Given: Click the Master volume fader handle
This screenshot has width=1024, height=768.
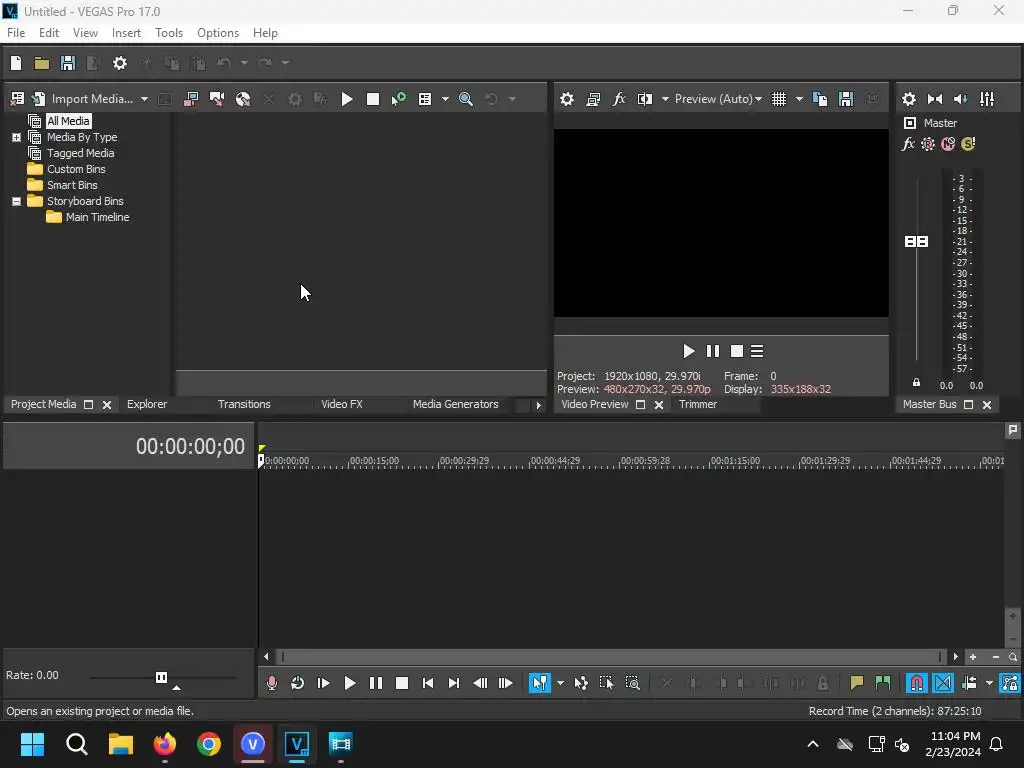Looking at the screenshot, I should click(916, 242).
